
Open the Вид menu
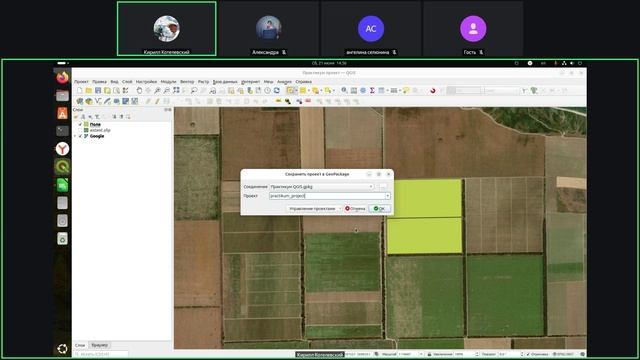pyautogui.click(x=114, y=82)
